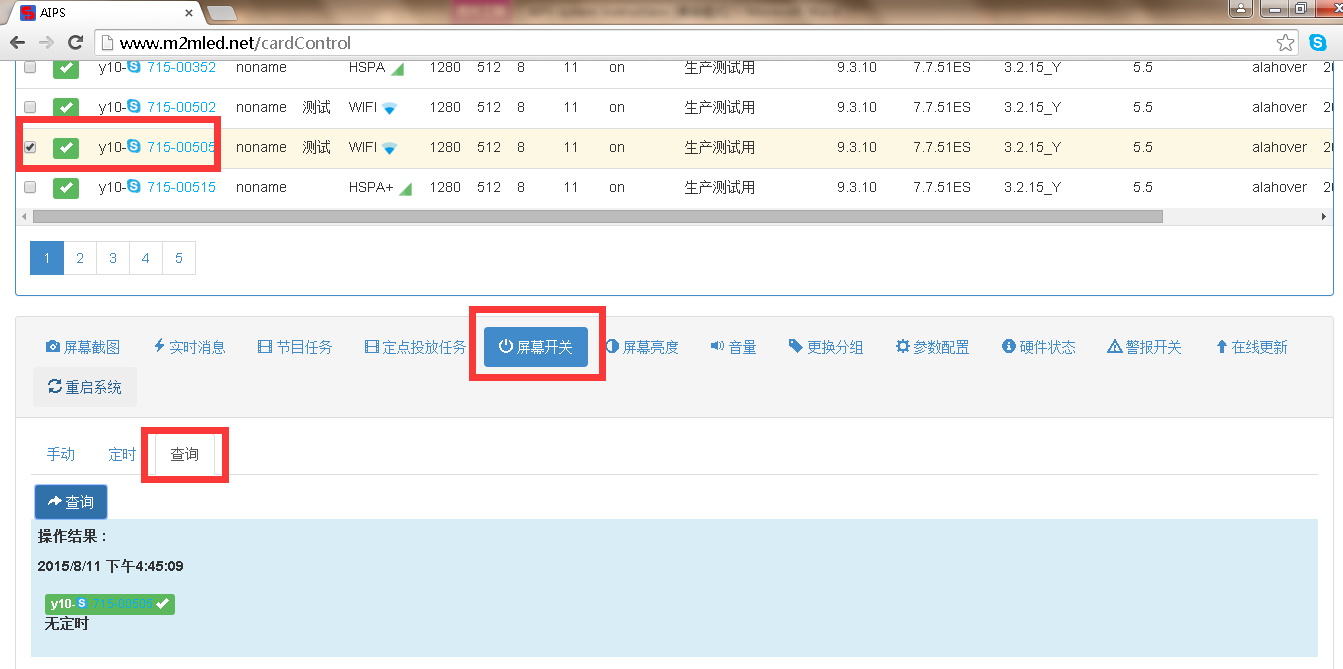Click the WIFI signal icon in row 715-00505
1343x669 pixels.
(x=389, y=148)
